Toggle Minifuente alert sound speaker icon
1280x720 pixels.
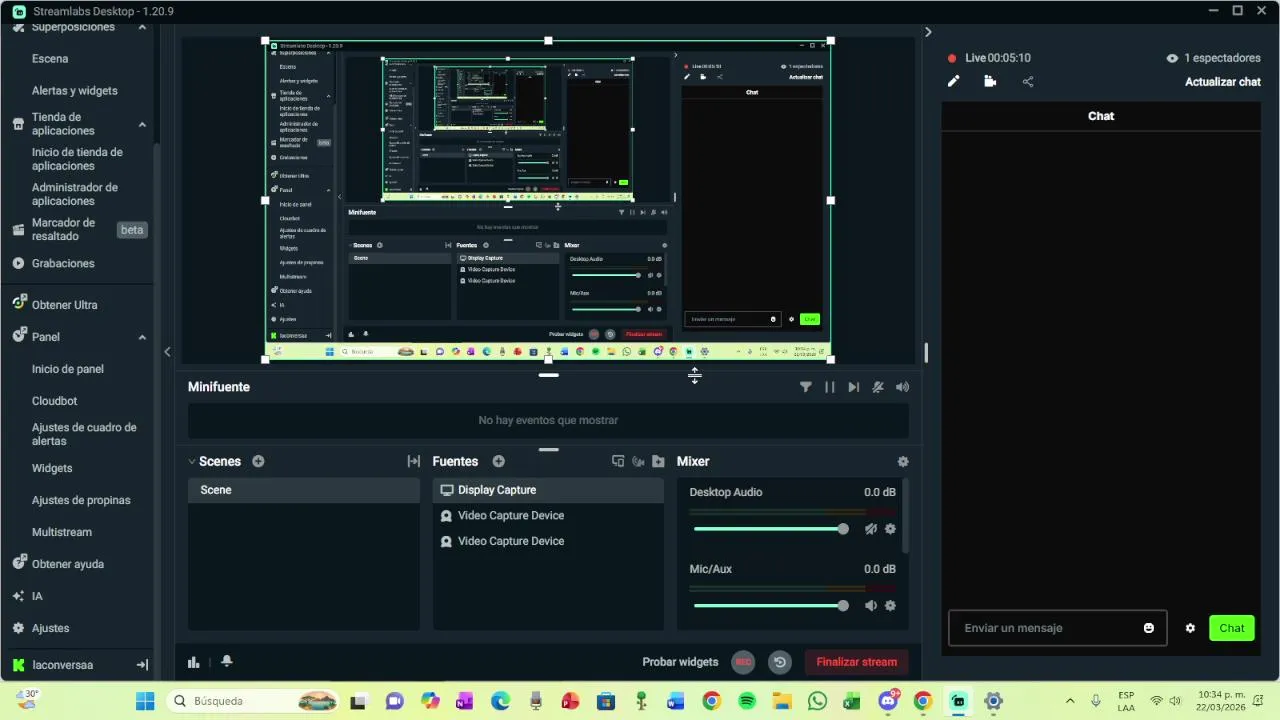[902, 387]
